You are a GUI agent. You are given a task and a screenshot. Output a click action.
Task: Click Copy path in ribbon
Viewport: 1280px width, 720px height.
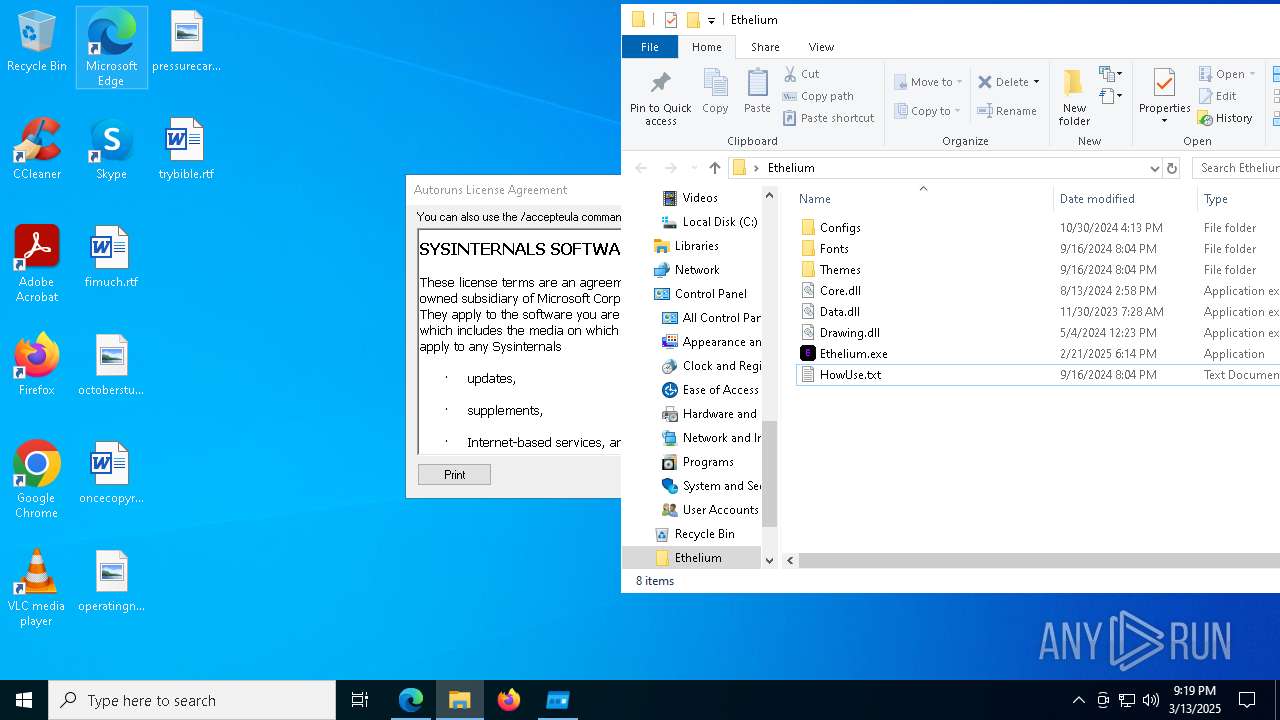818,96
